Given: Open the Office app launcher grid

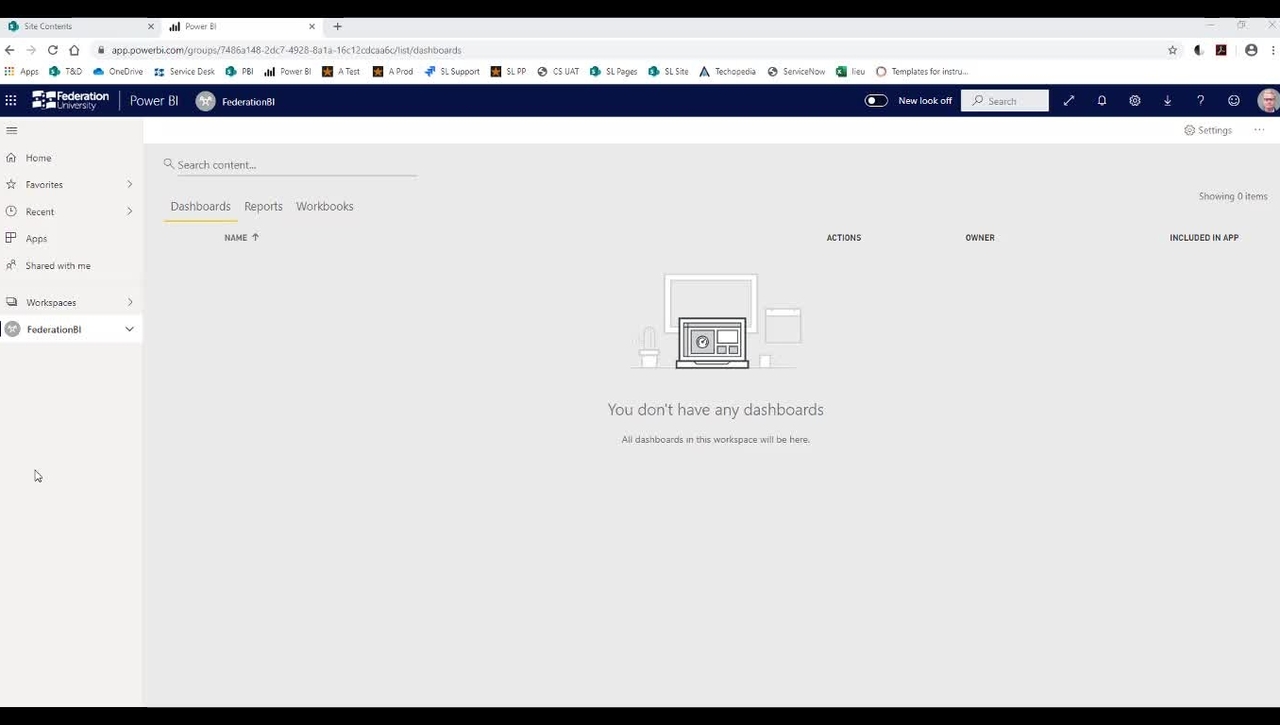Looking at the screenshot, I should [x=11, y=101].
